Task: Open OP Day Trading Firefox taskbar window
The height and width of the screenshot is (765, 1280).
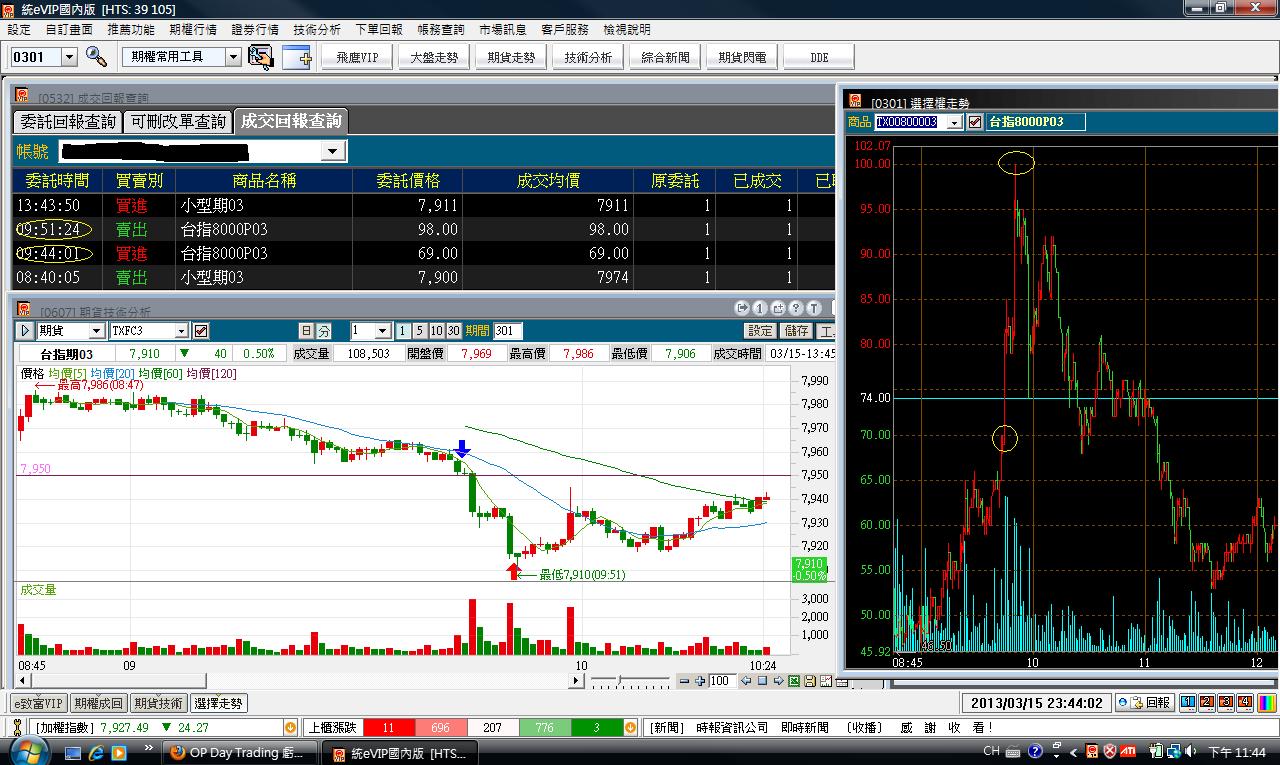Action: pos(238,752)
